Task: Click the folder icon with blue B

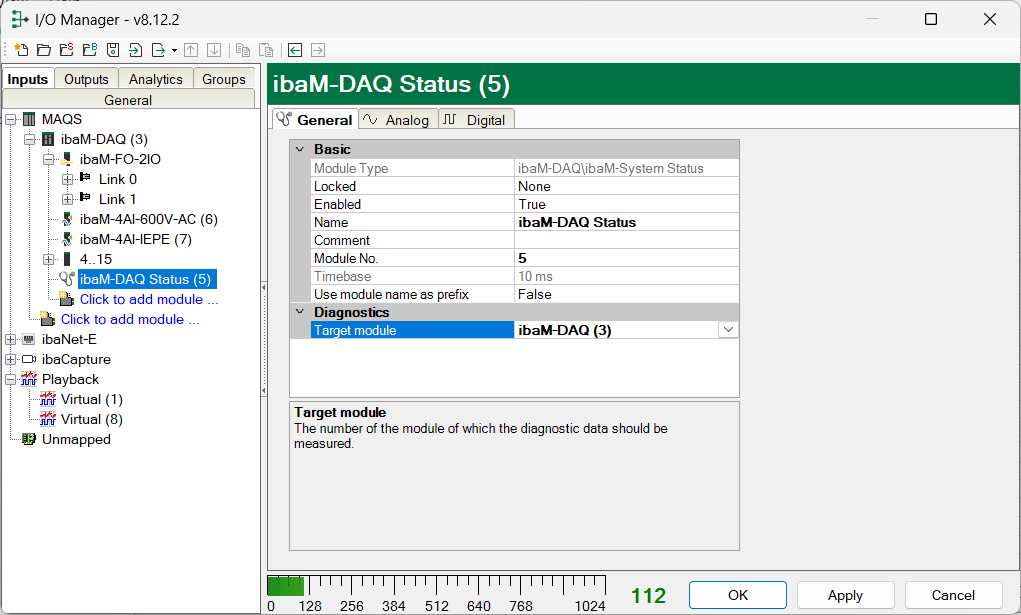Action: [x=90, y=50]
